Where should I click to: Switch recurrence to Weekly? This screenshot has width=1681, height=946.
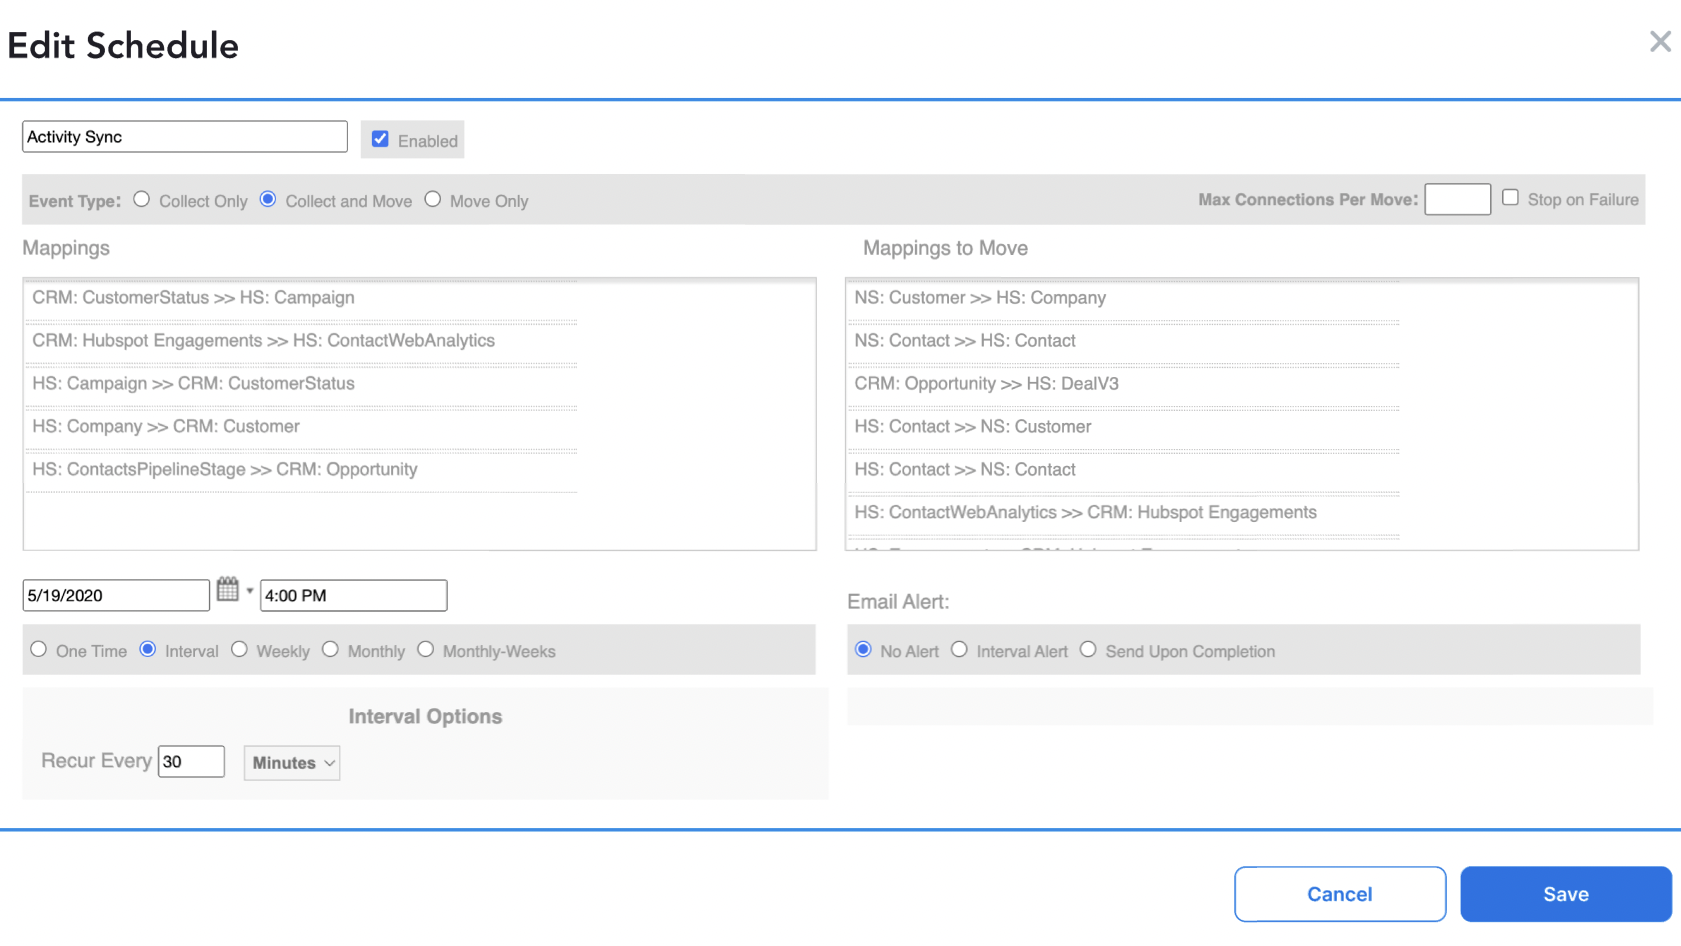pos(240,649)
